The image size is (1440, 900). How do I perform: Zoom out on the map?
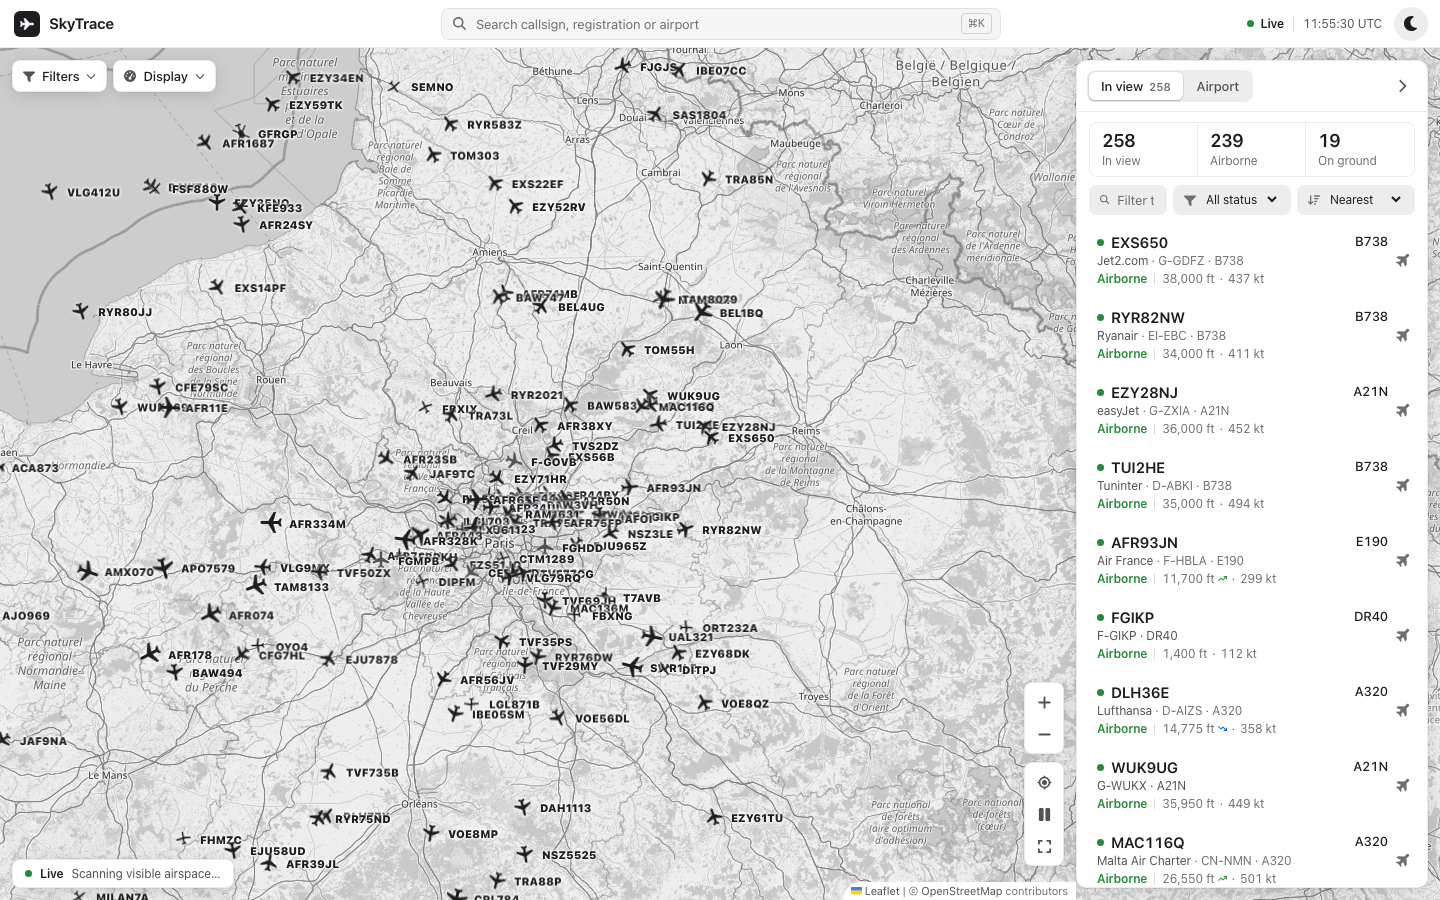pyautogui.click(x=1044, y=735)
